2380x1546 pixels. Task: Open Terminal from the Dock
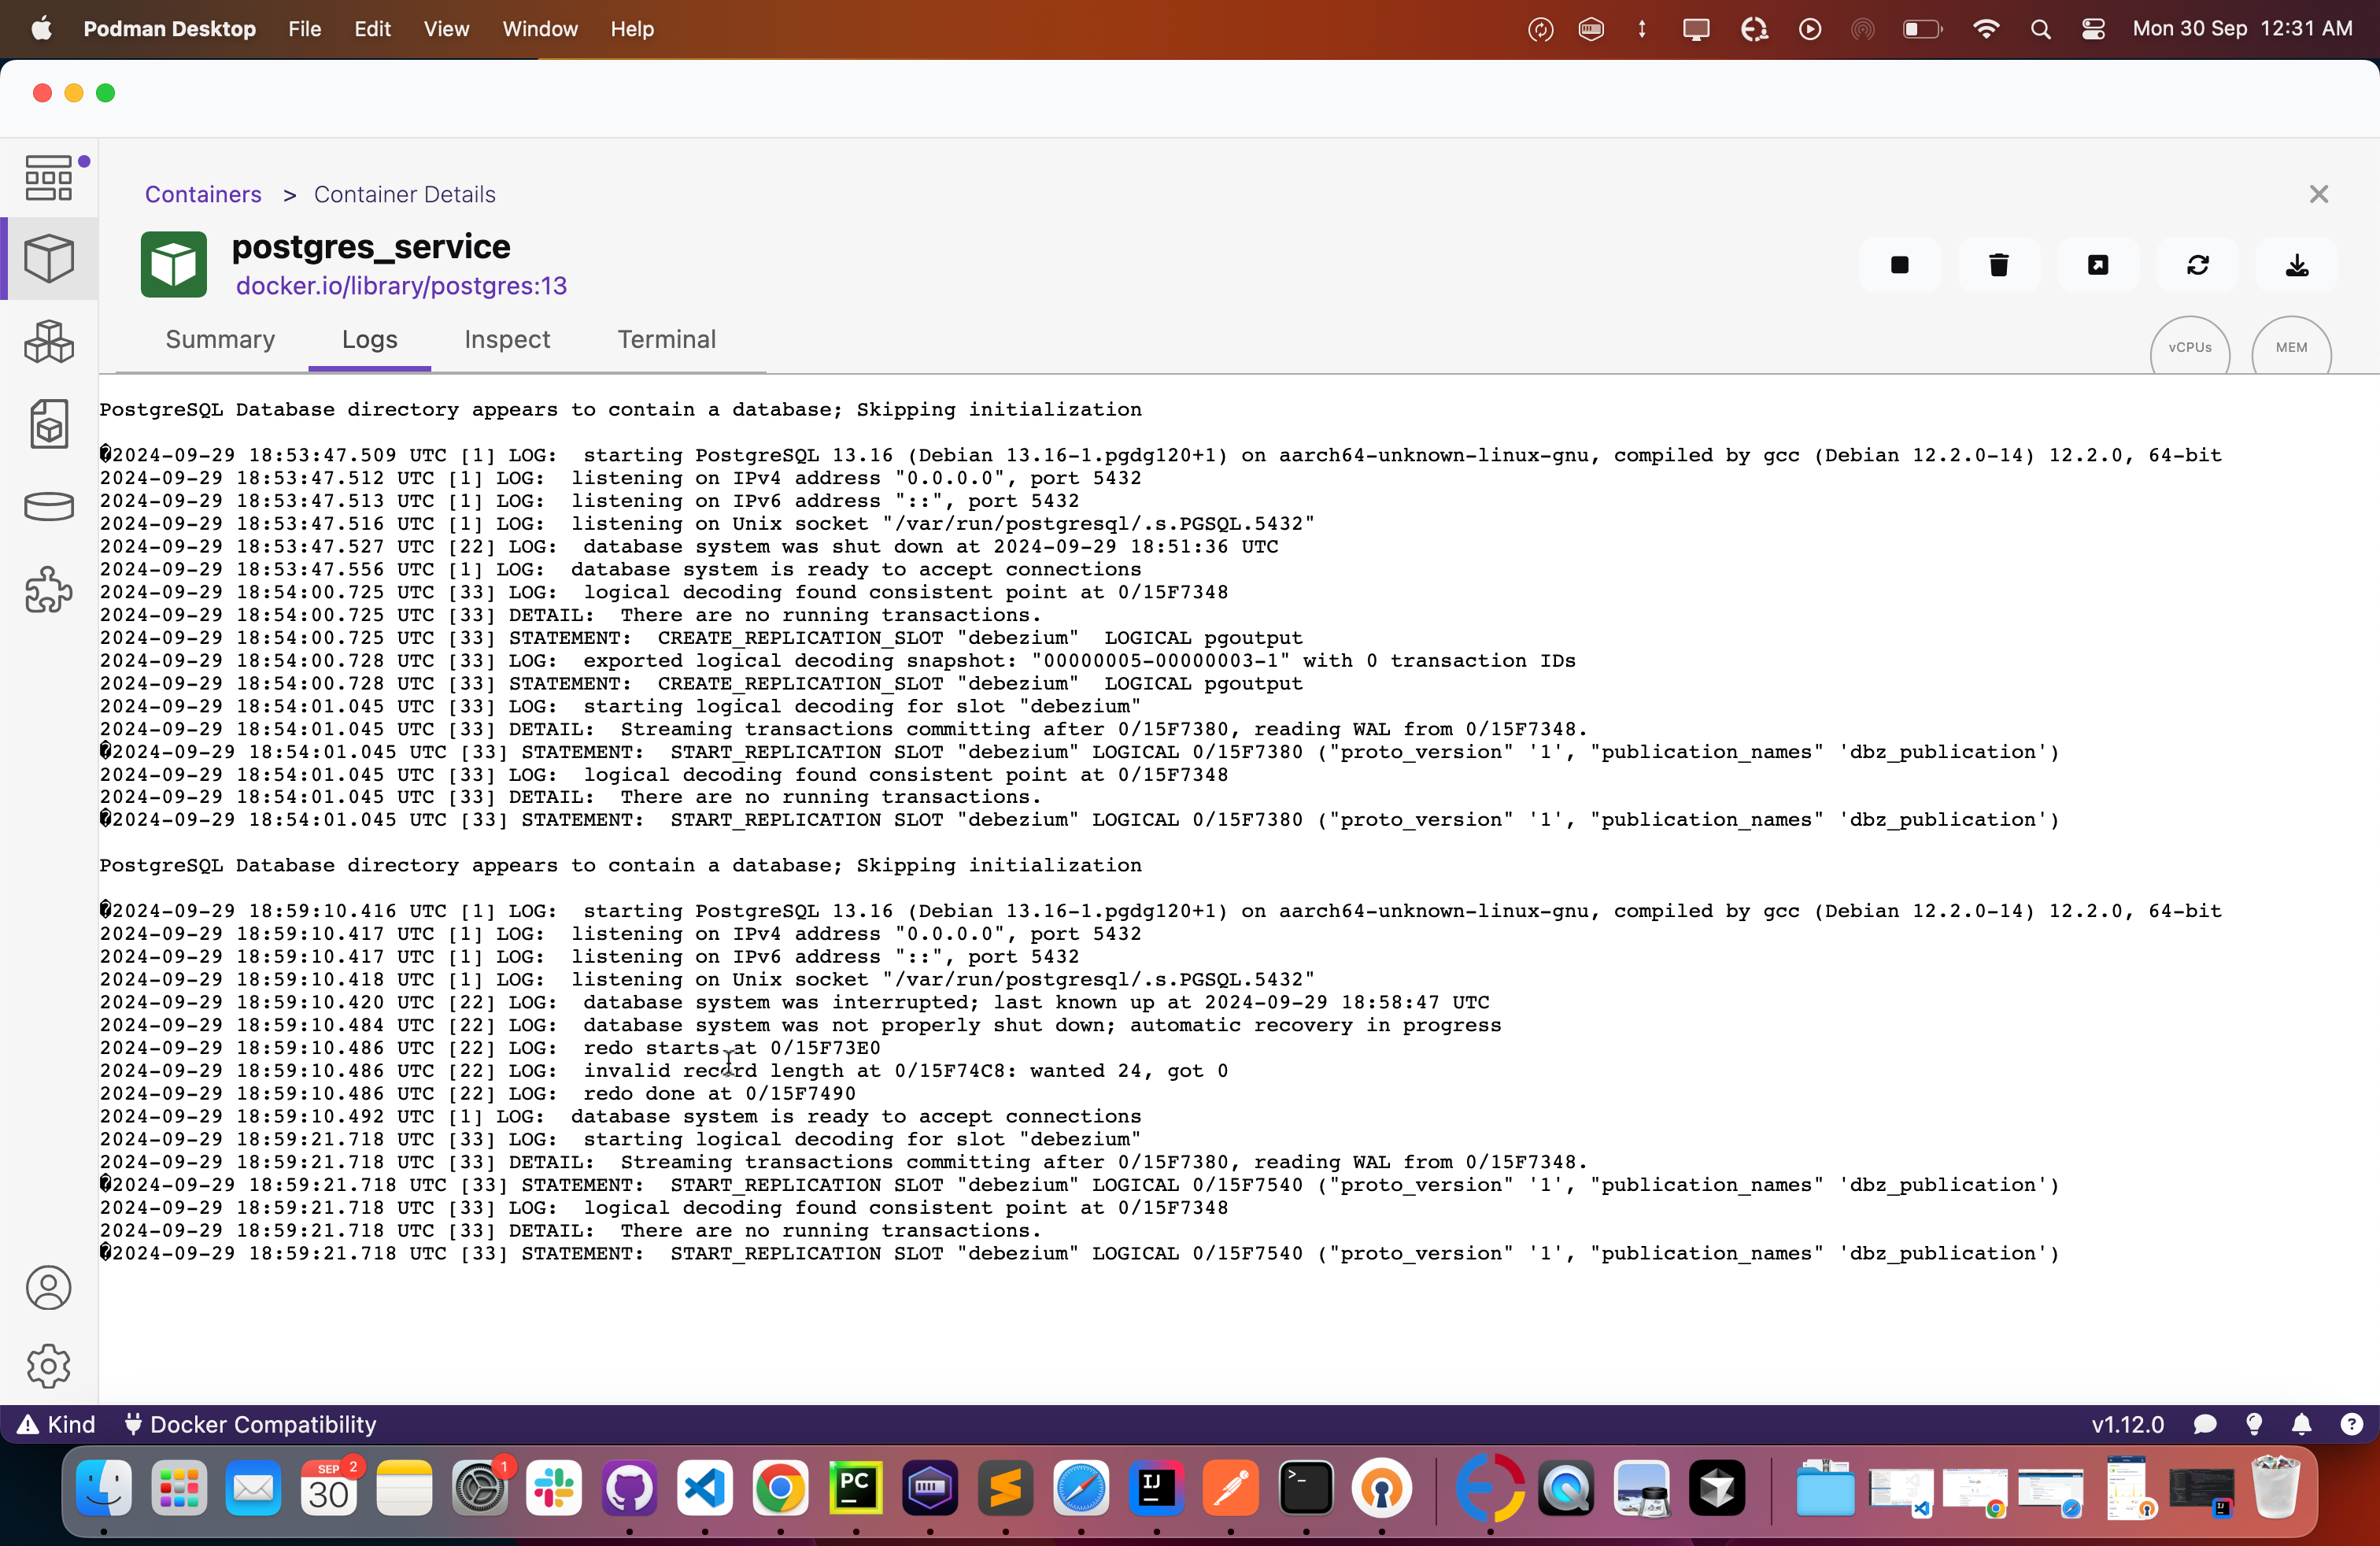click(x=1306, y=1489)
